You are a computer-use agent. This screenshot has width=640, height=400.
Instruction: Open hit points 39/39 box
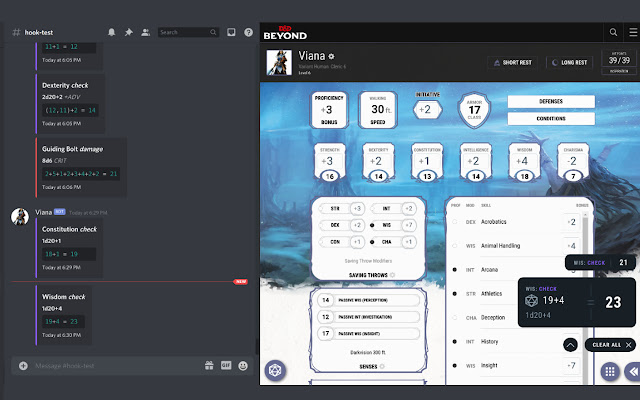point(619,59)
